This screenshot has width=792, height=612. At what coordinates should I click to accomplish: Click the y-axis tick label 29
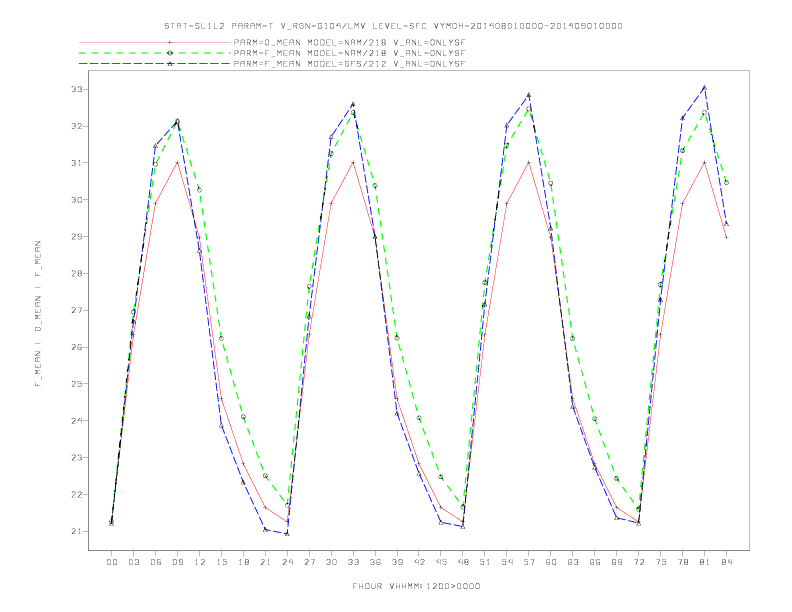pos(77,237)
